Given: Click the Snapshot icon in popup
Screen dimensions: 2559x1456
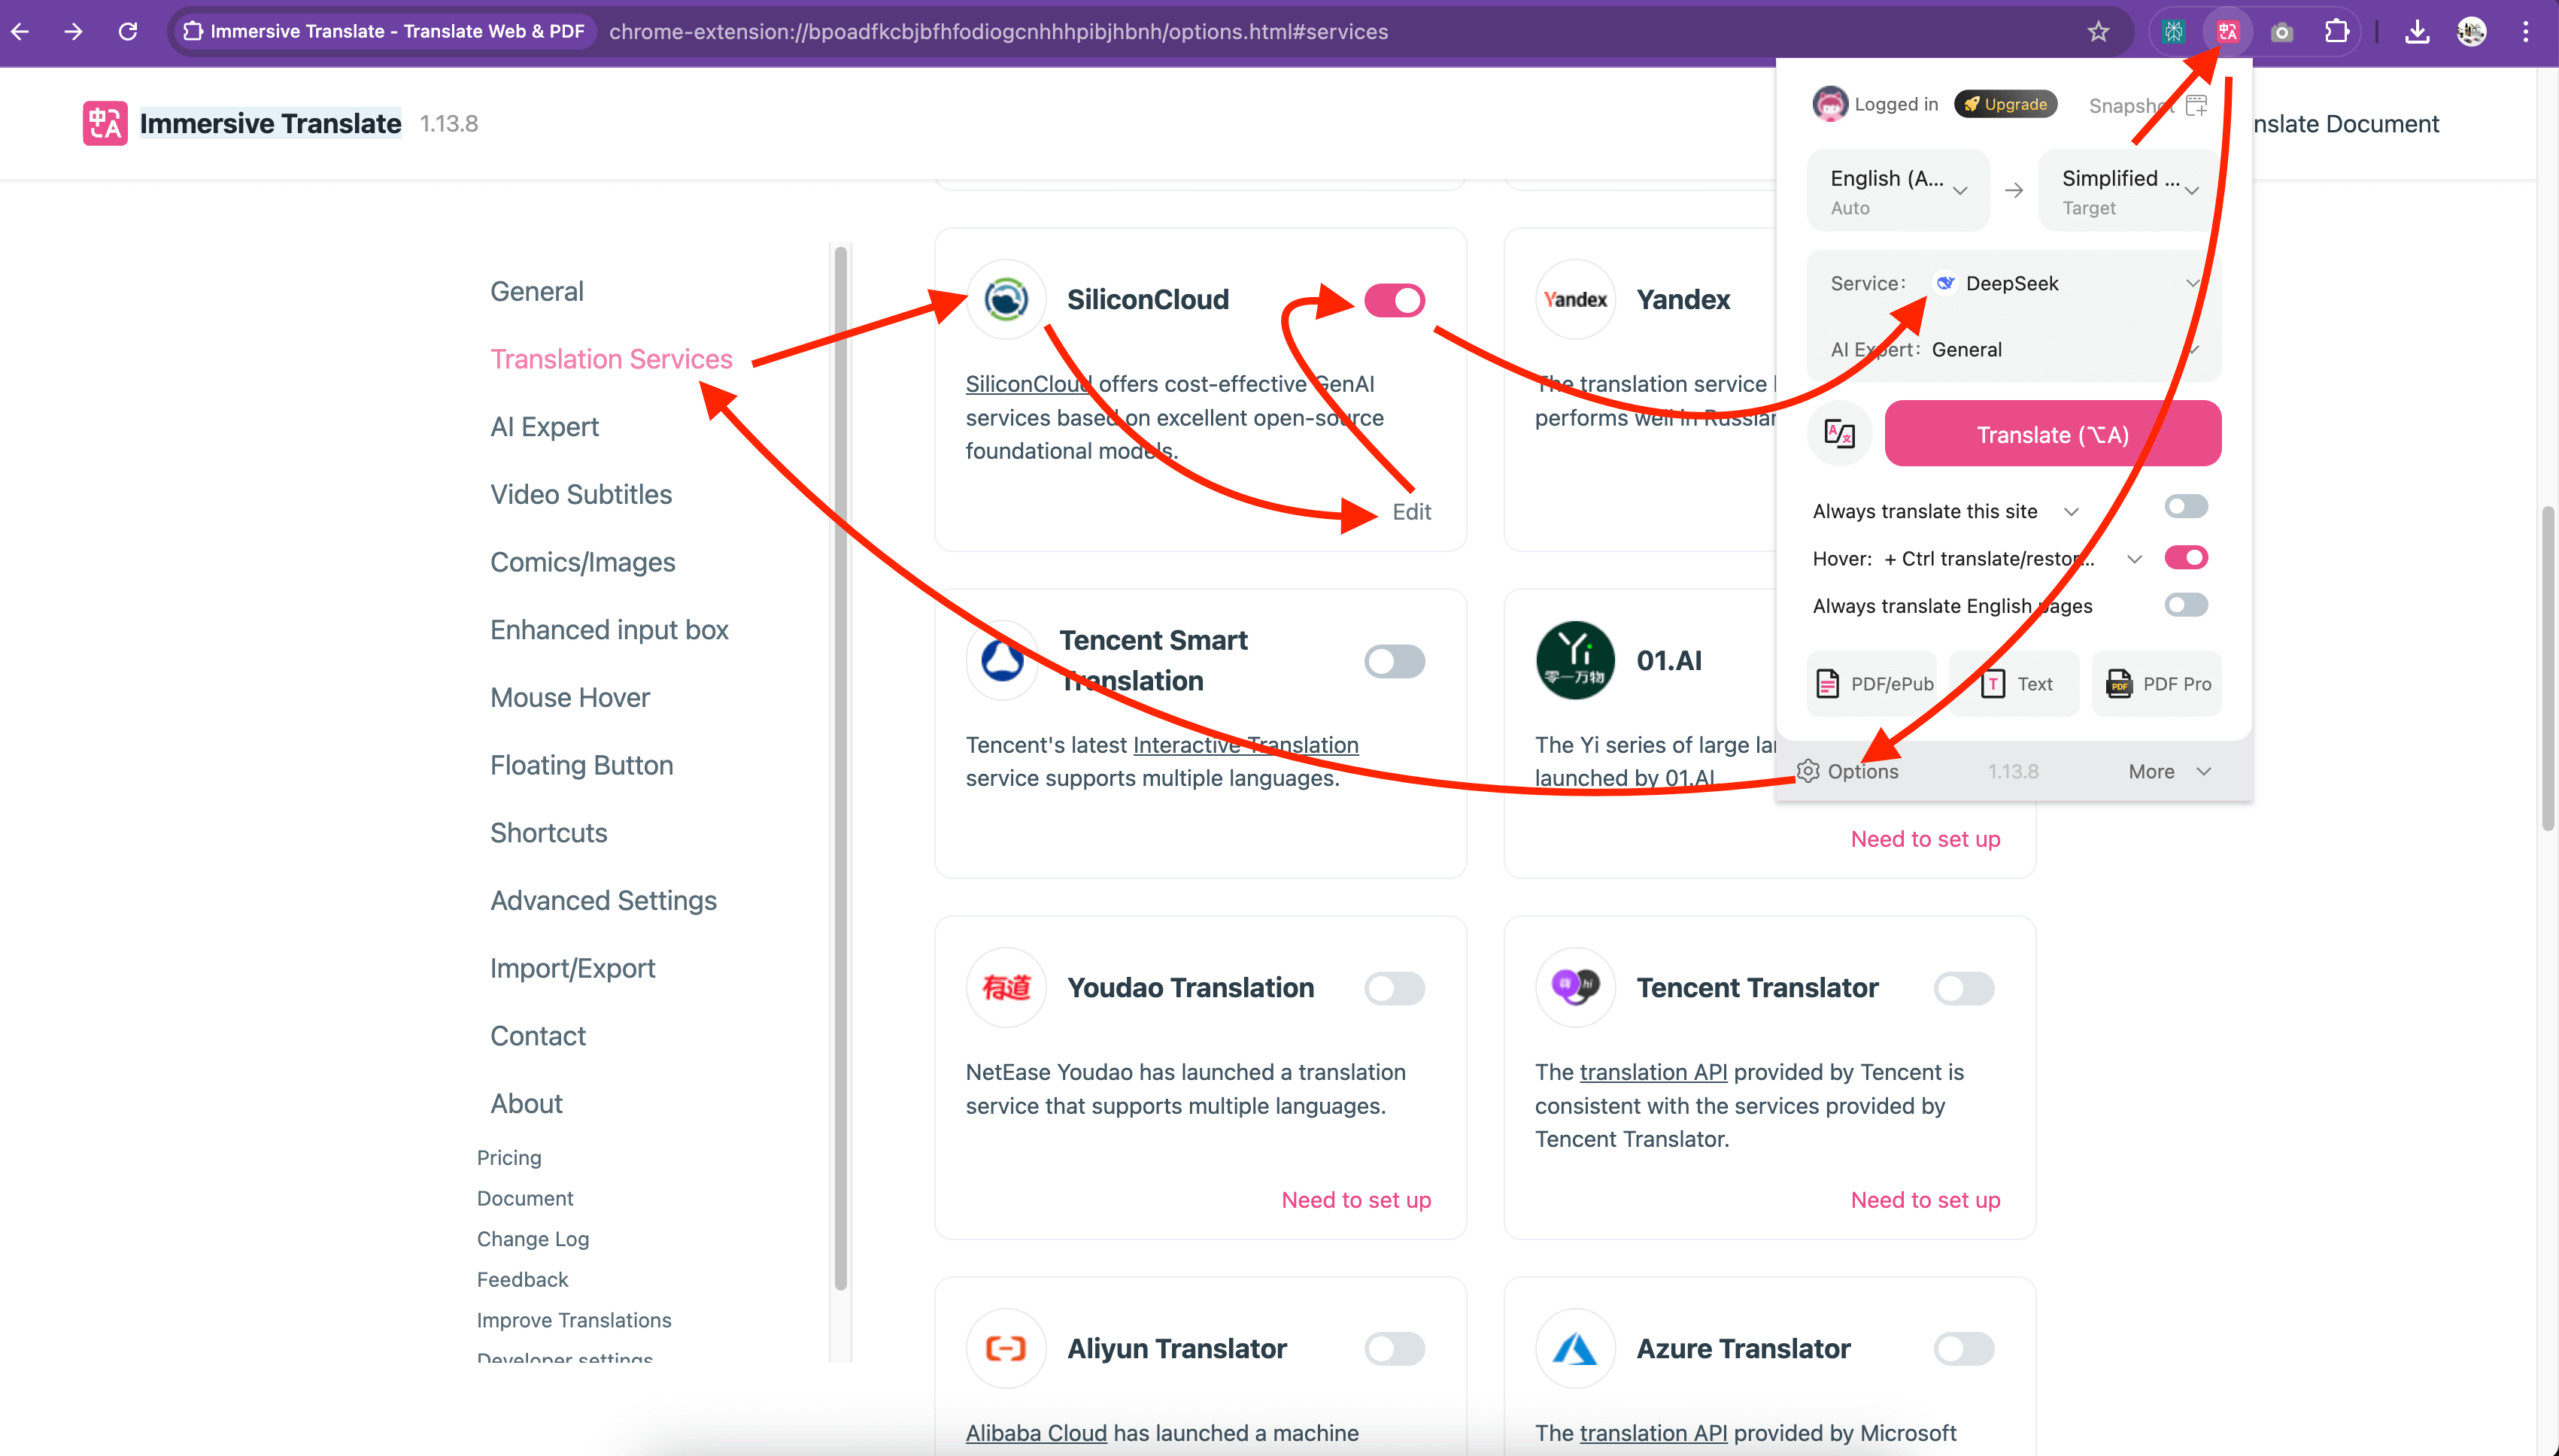Looking at the screenshot, I should pyautogui.click(x=2196, y=105).
